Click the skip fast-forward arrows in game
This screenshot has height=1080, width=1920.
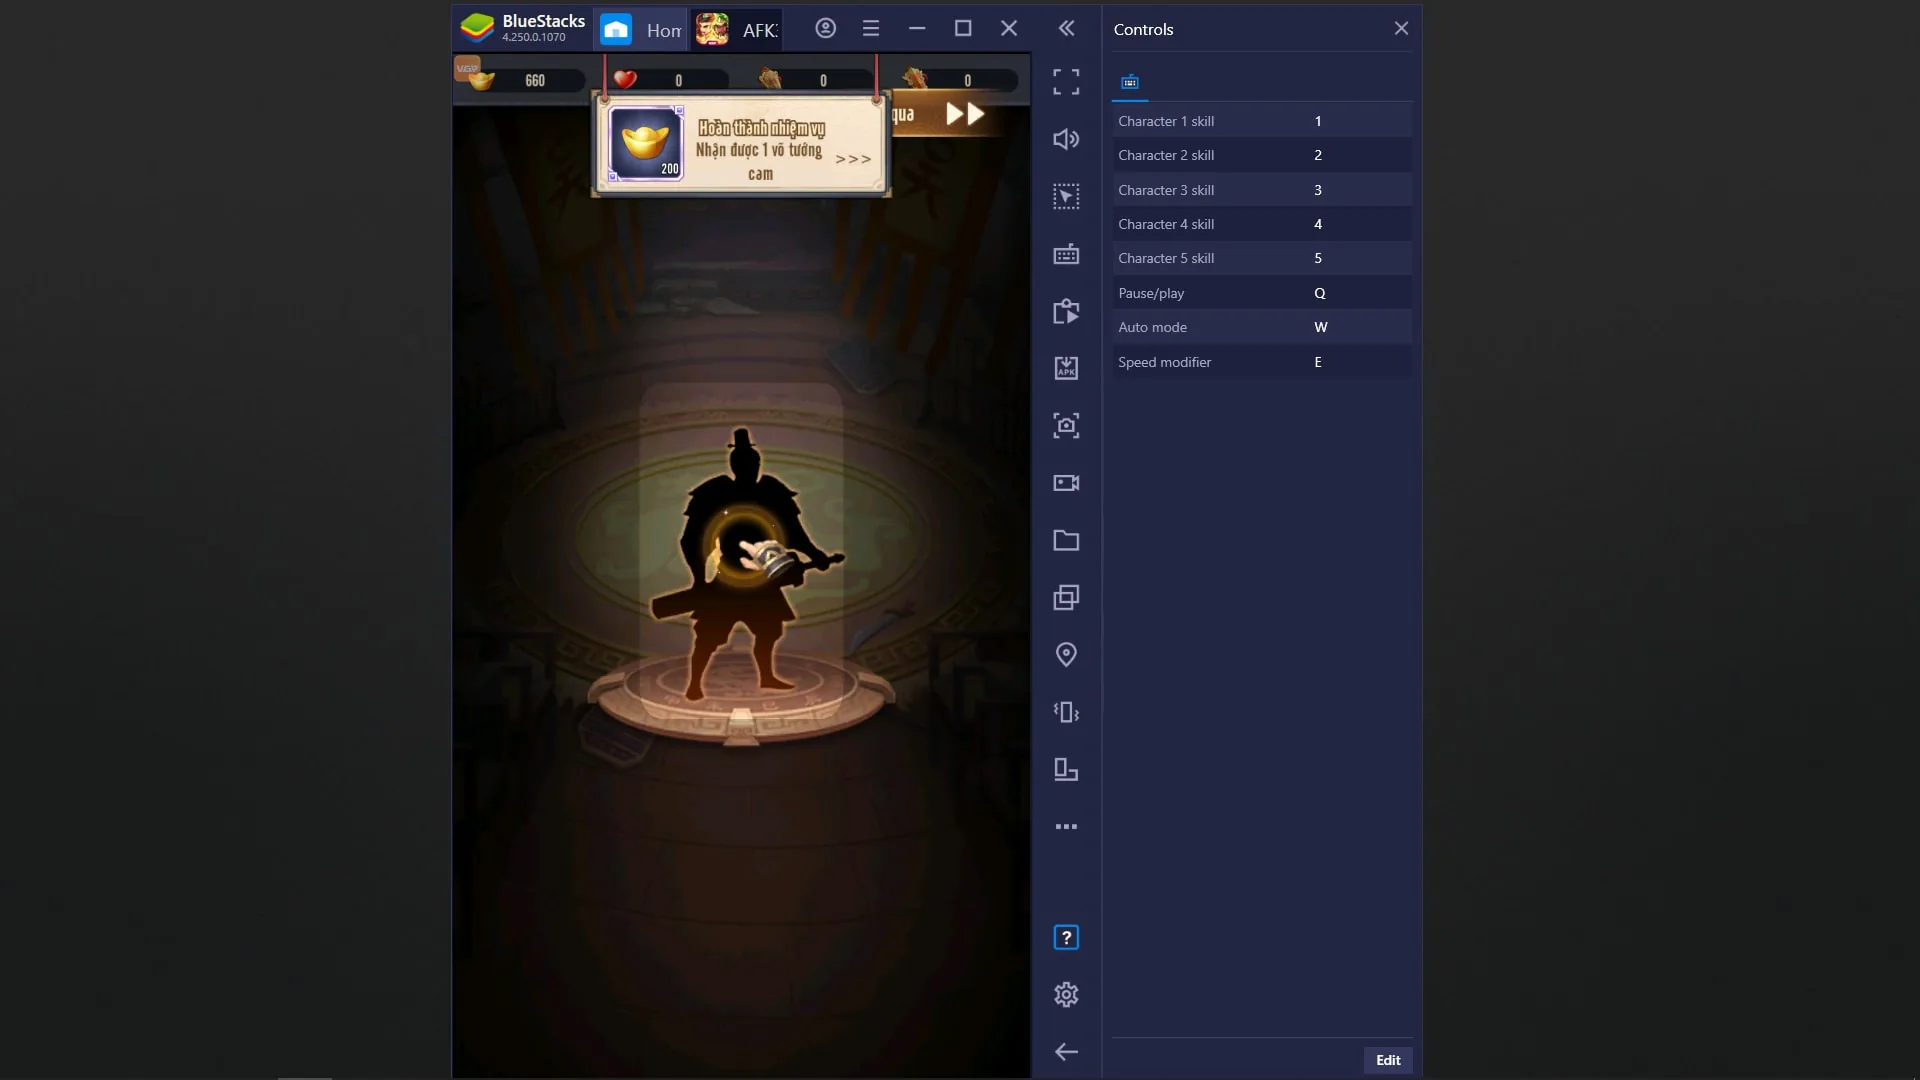(965, 114)
